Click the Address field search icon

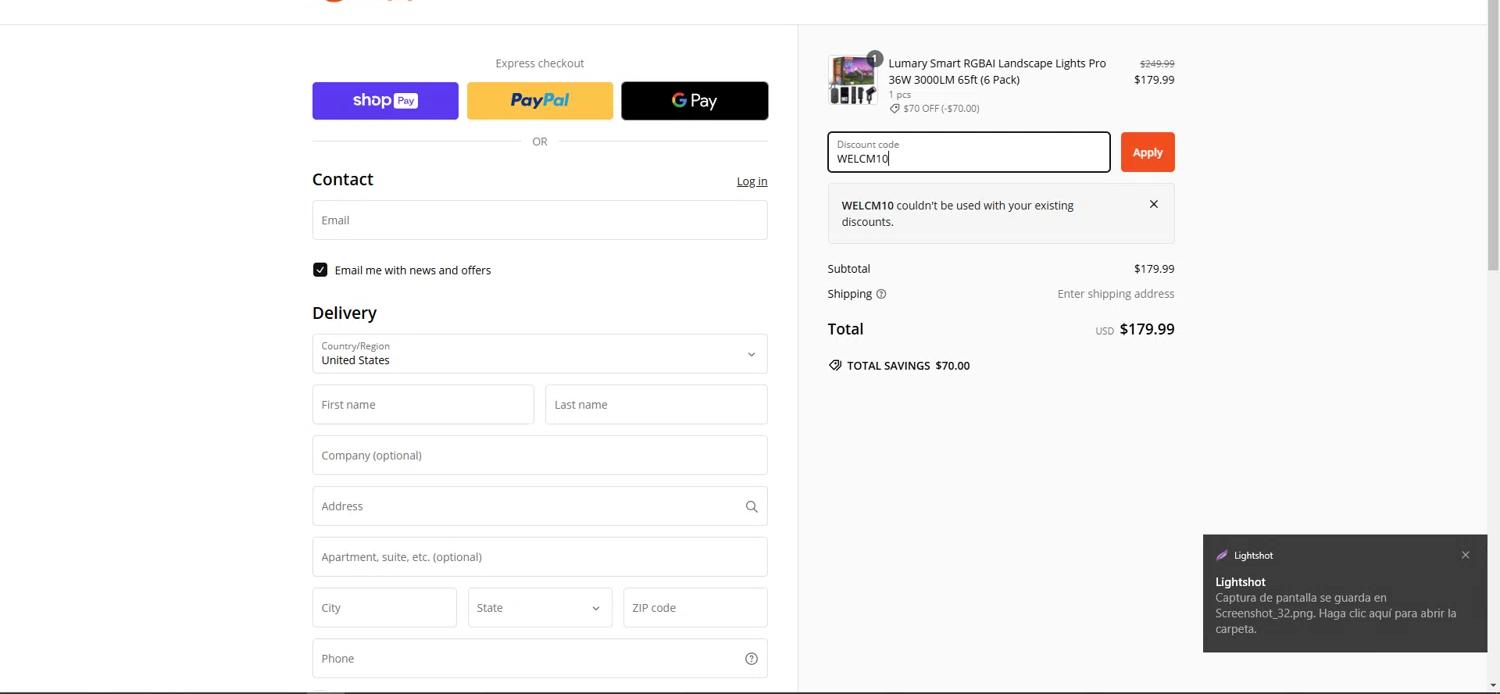coord(751,507)
